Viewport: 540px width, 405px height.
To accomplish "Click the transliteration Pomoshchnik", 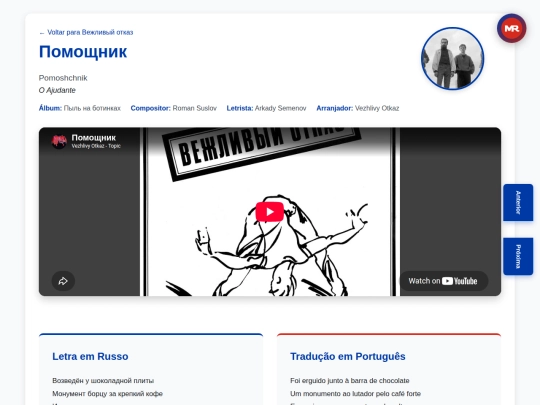I will [x=63, y=78].
